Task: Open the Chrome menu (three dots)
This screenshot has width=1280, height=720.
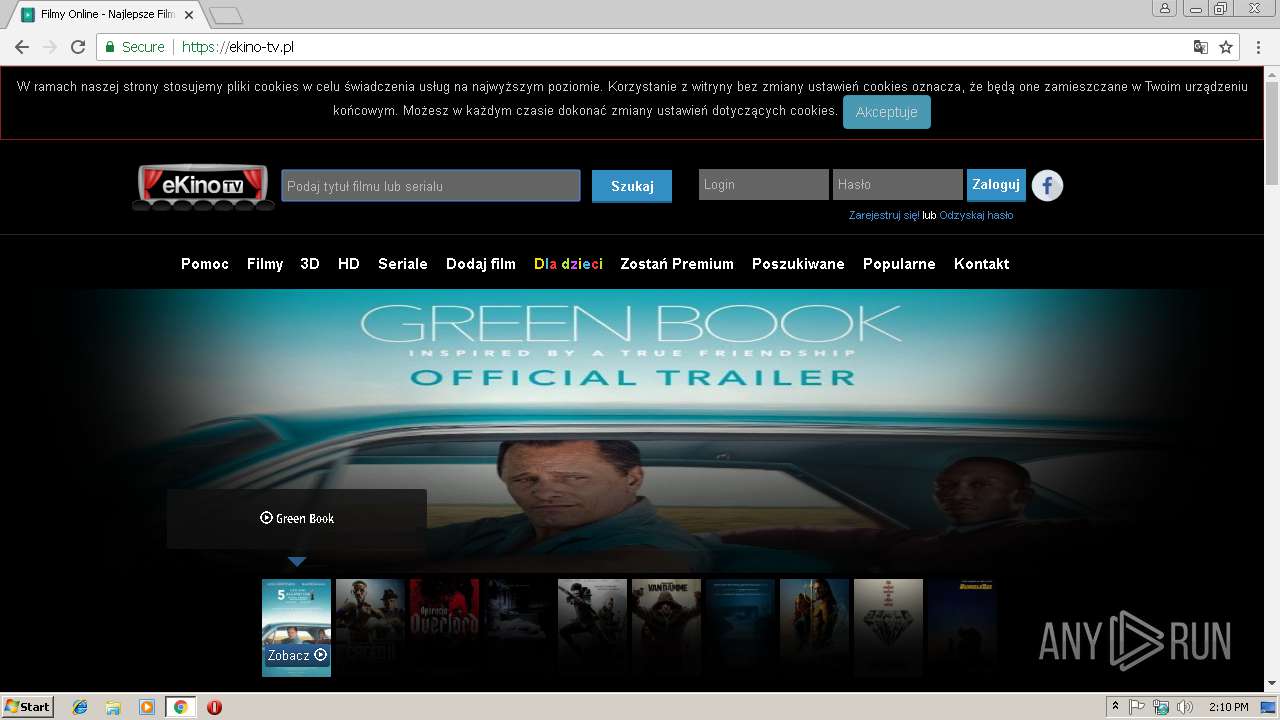Action: click(x=1257, y=47)
